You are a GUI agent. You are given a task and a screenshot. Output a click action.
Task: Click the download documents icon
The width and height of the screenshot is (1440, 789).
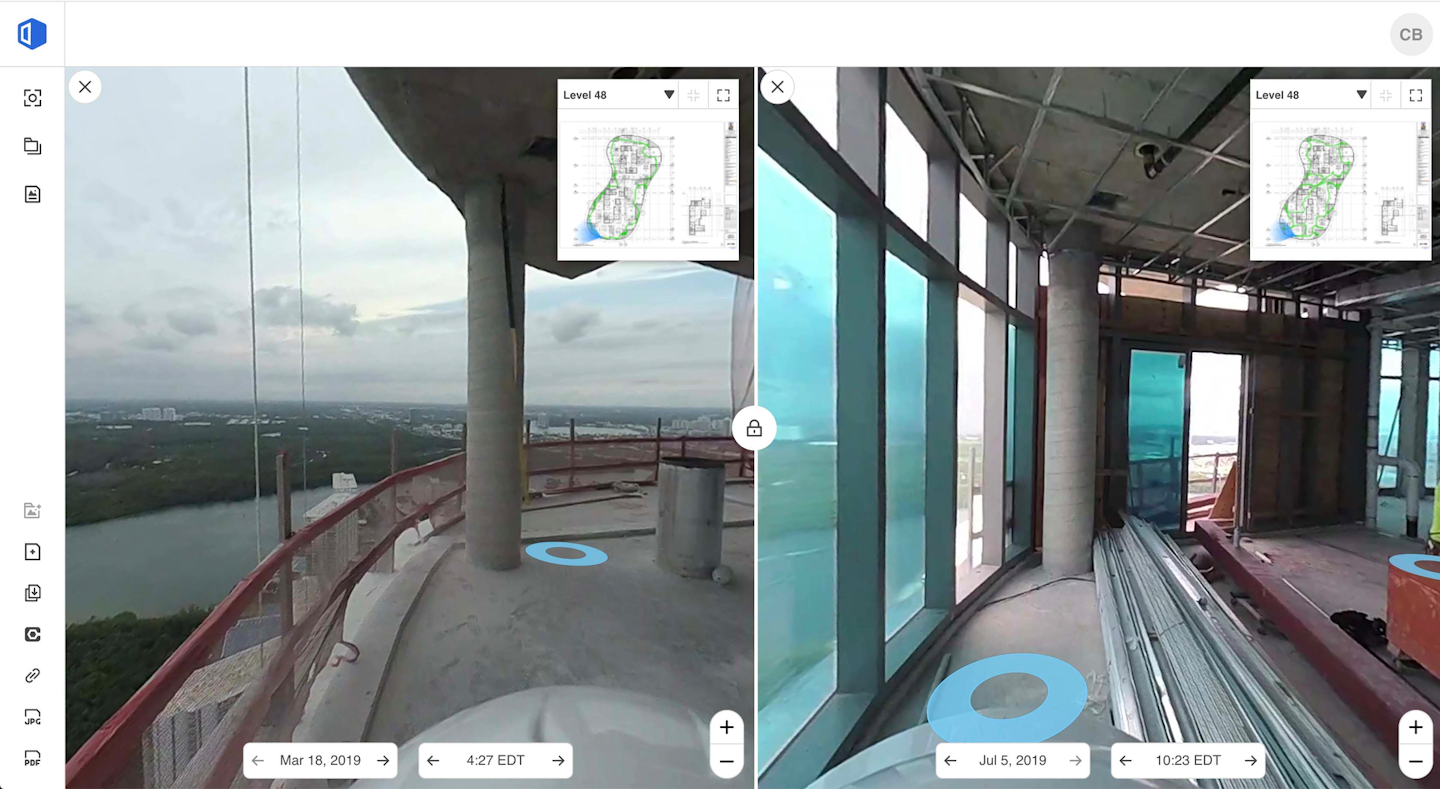click(32, 593)
